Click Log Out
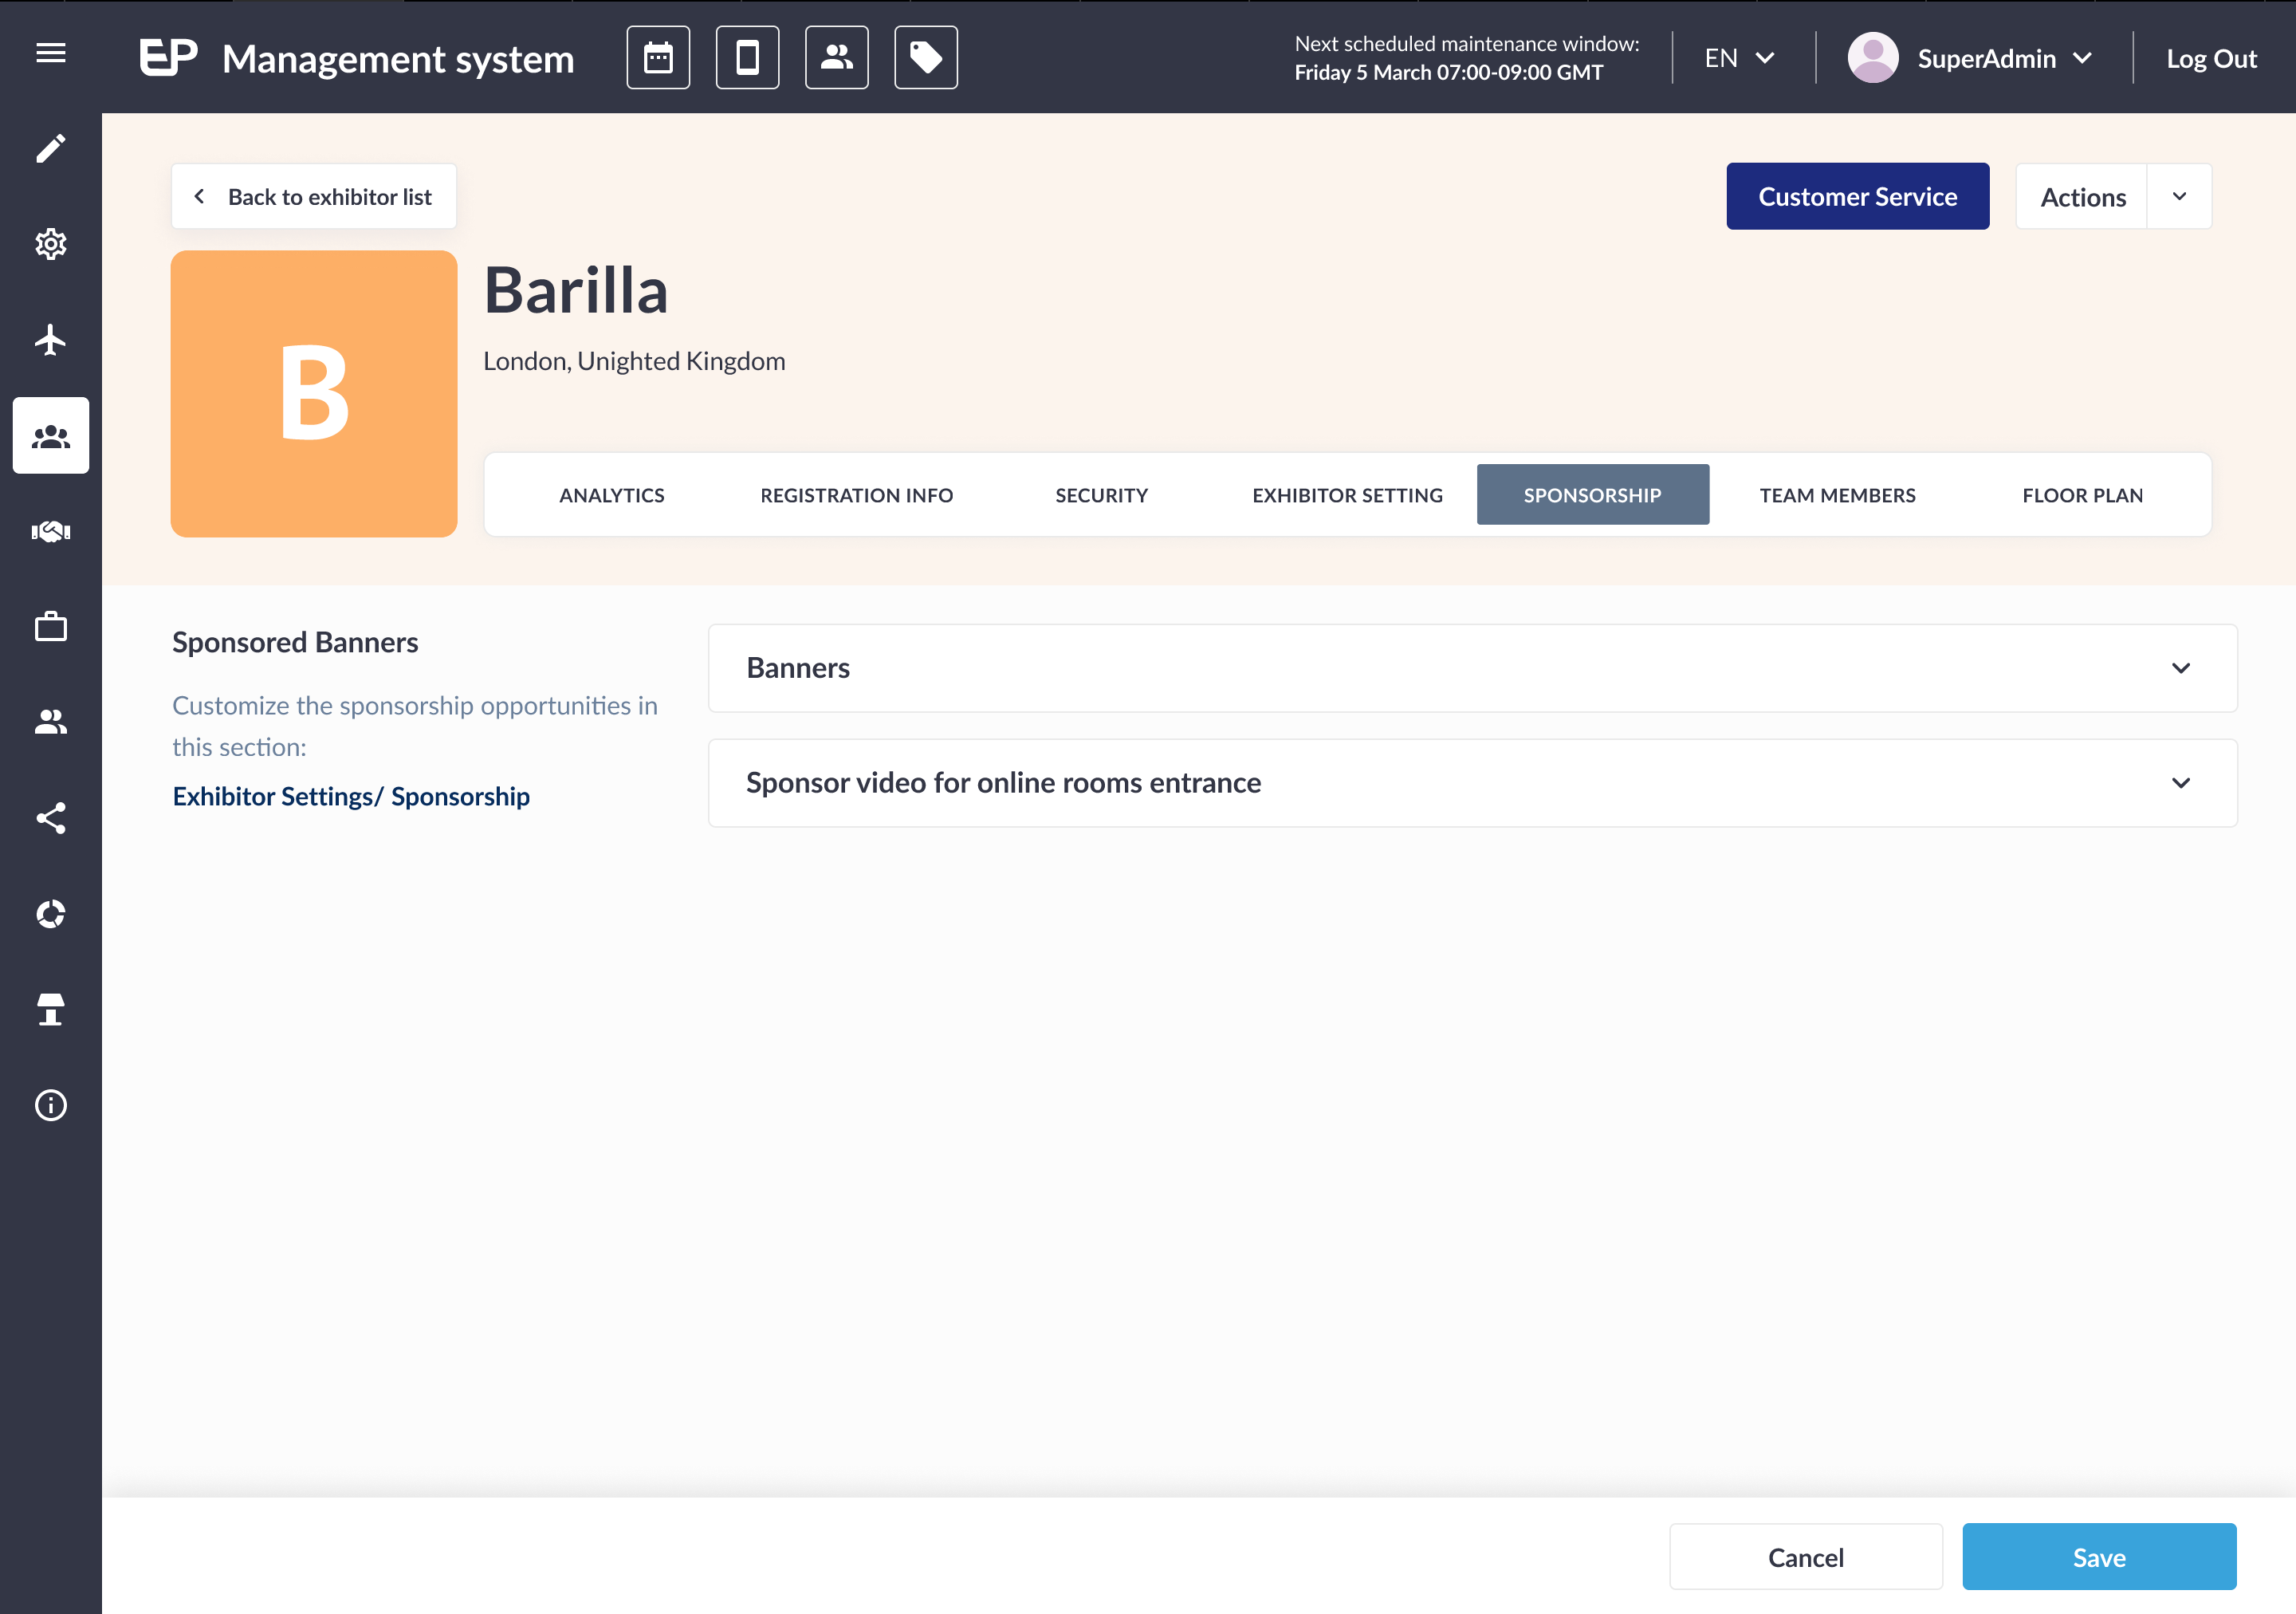This screenshot has height=1614, width=2296. (2211, 58)
